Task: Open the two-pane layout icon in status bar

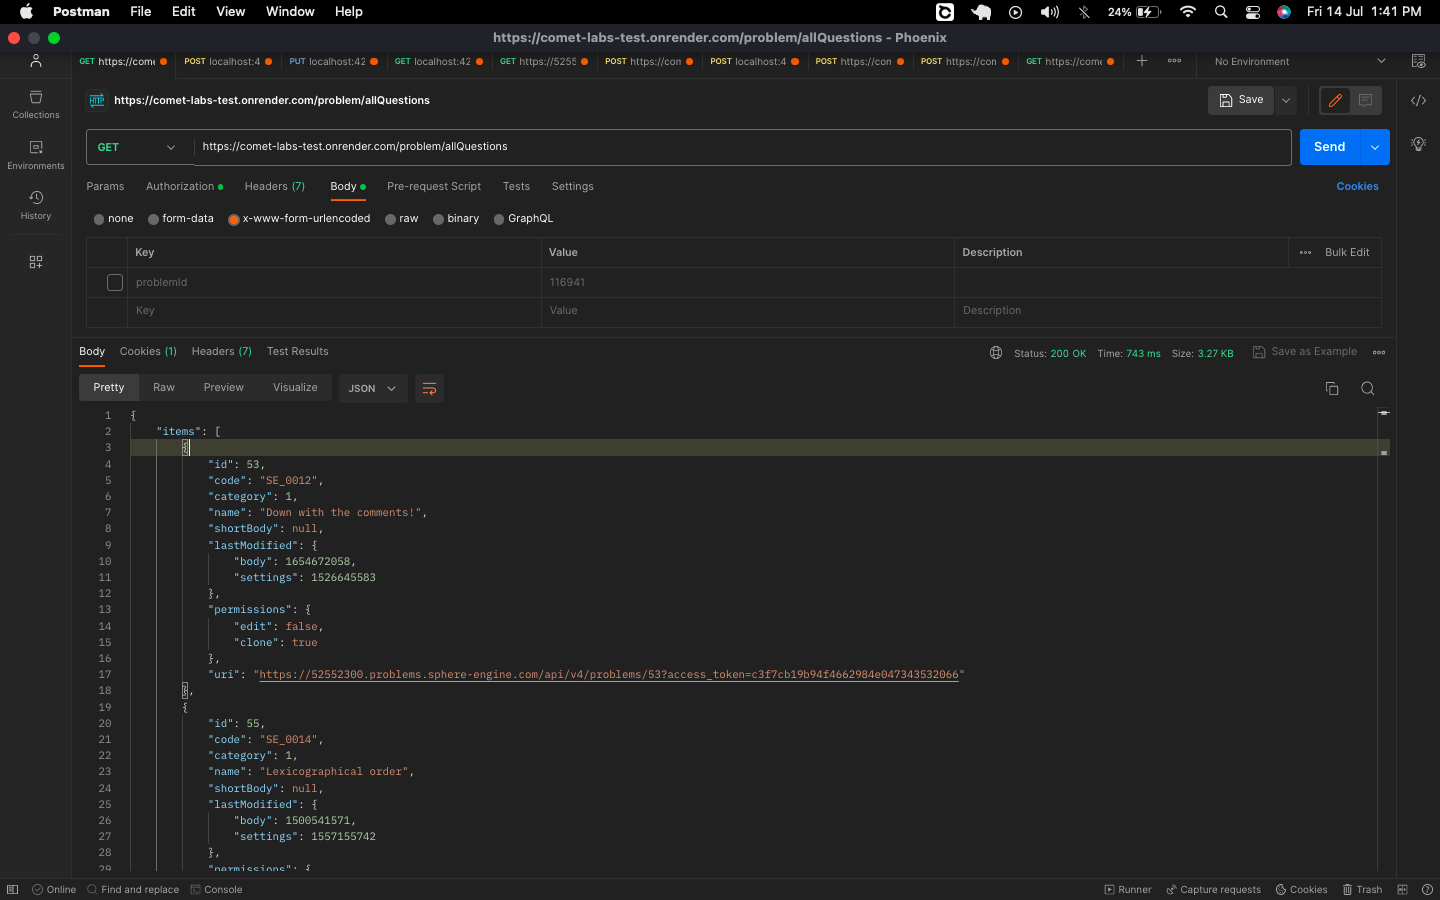Action: pyautogui.click(x=1402, y=889)
